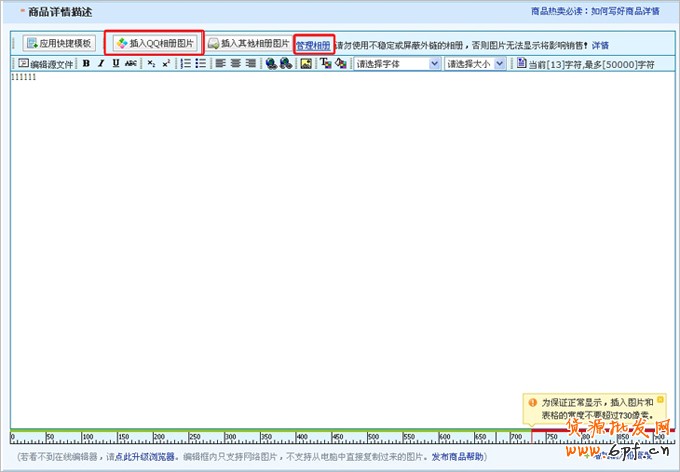The image size is (680, 472).
Task: Apply underline formatting
Action: click(116, 63)
